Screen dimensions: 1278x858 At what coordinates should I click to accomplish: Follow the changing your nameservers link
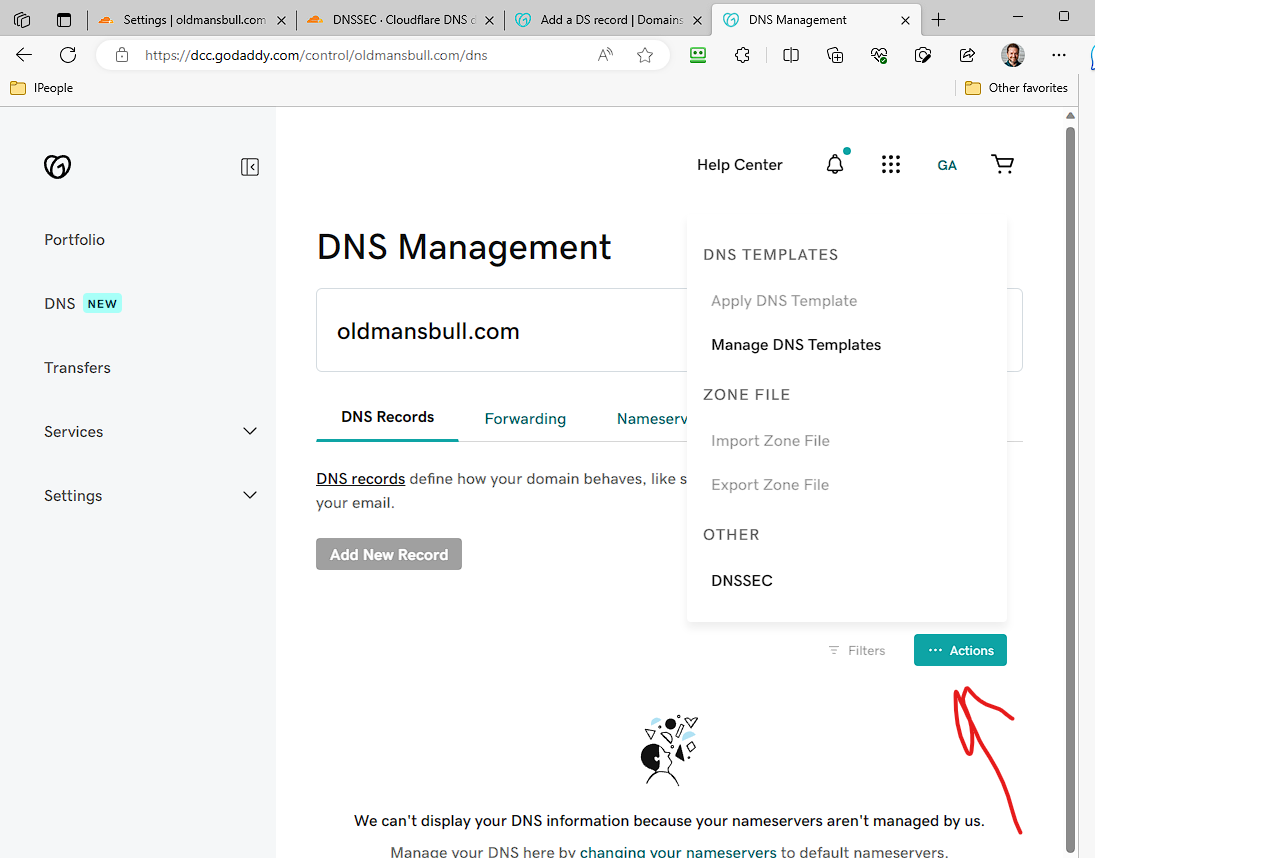pyautogui.click(x=678, y=852)
